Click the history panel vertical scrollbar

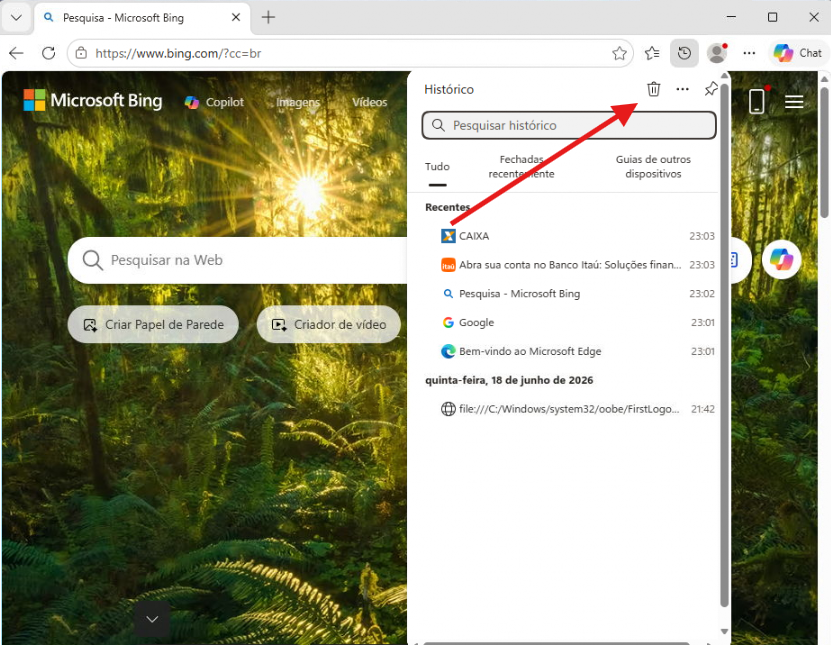point(724,344)
